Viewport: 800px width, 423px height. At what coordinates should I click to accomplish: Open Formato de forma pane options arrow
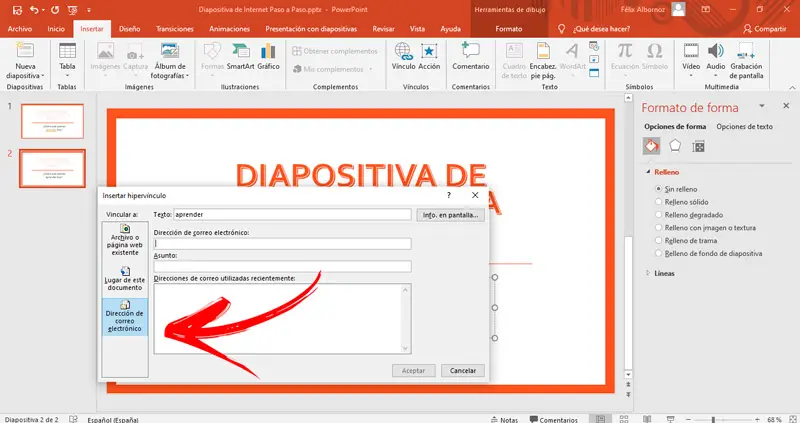pyautogui.click(x=762, y=106)
